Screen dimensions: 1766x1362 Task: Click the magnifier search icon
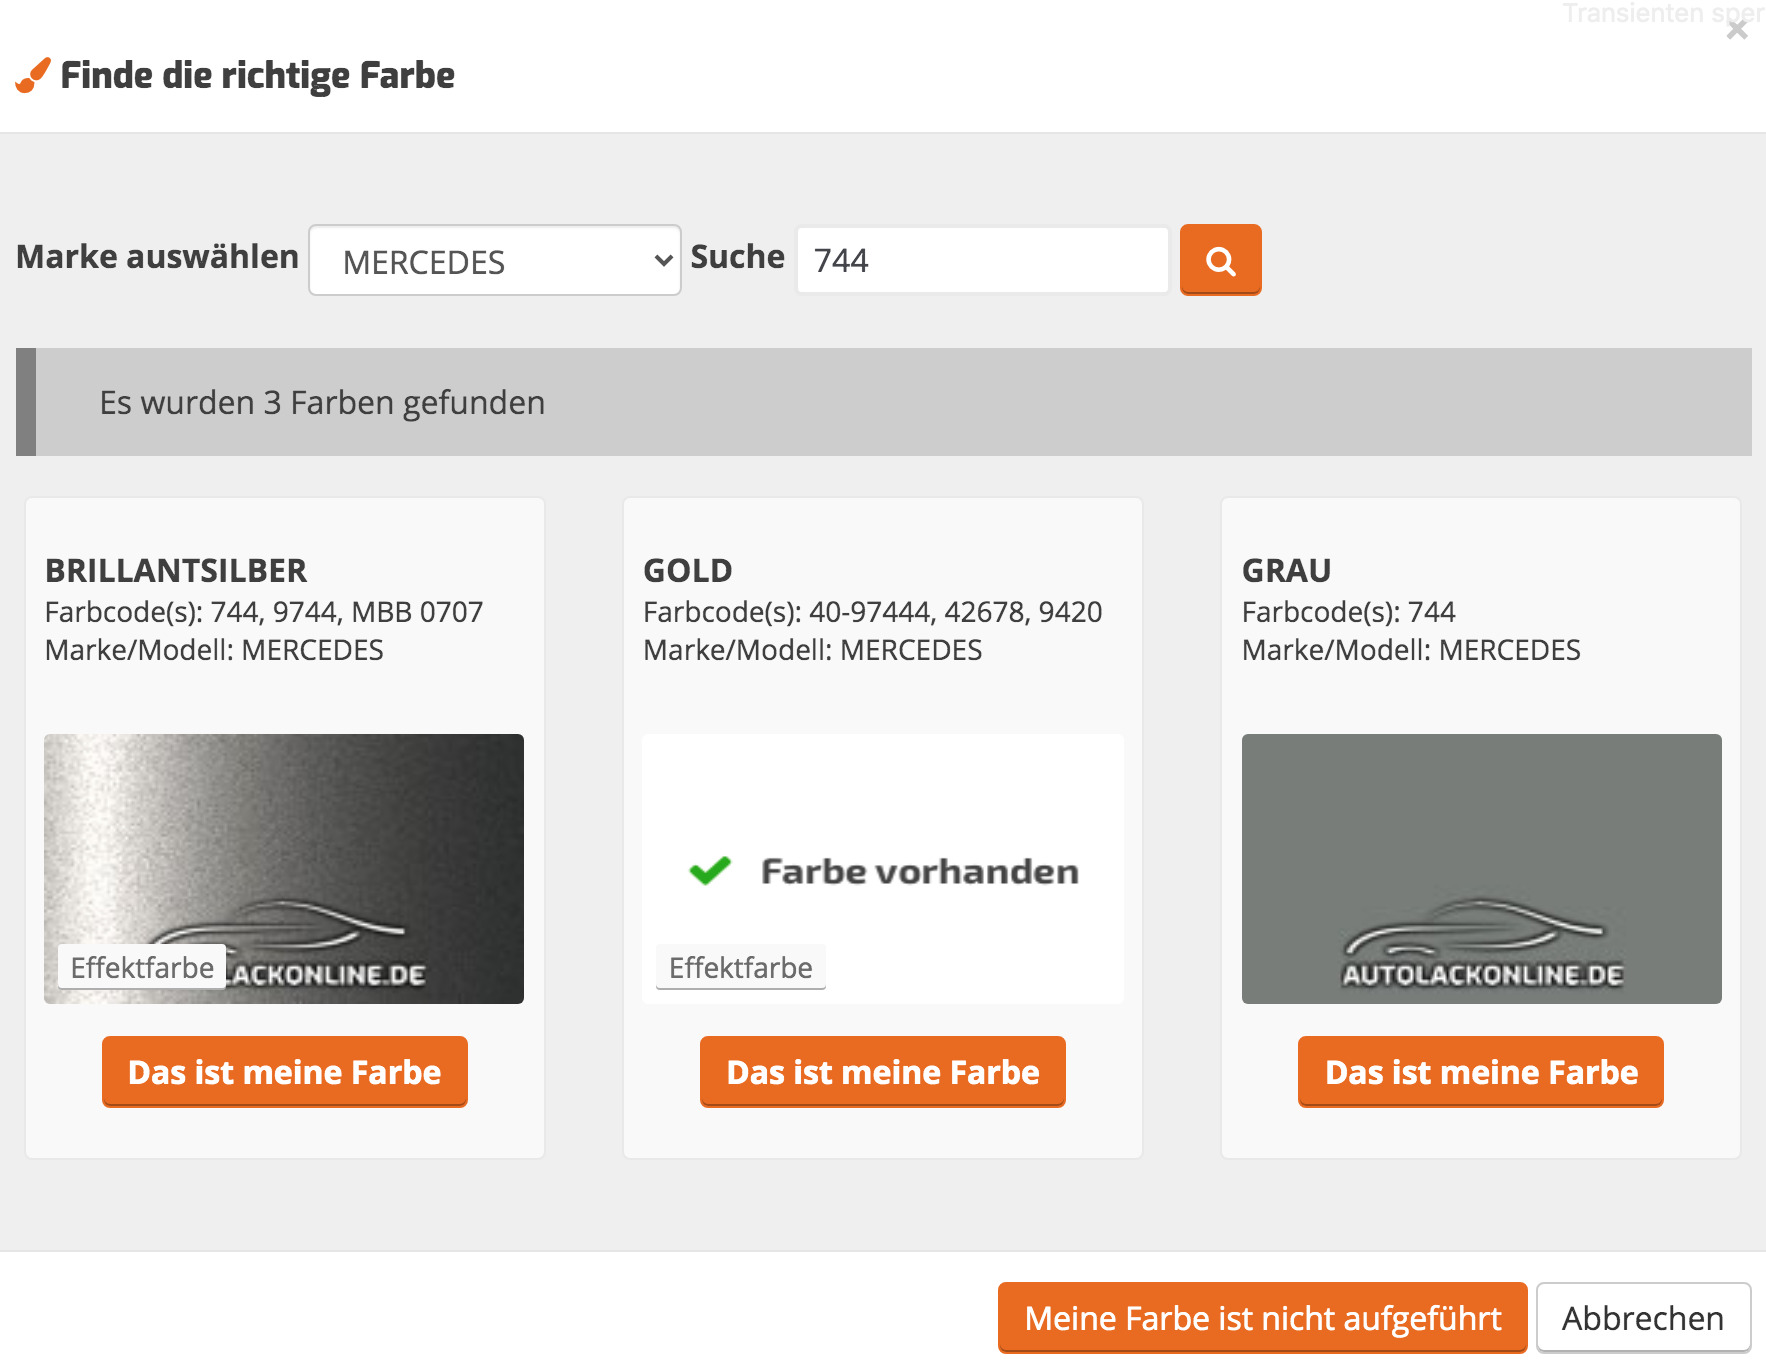[x=1219, y=260]
